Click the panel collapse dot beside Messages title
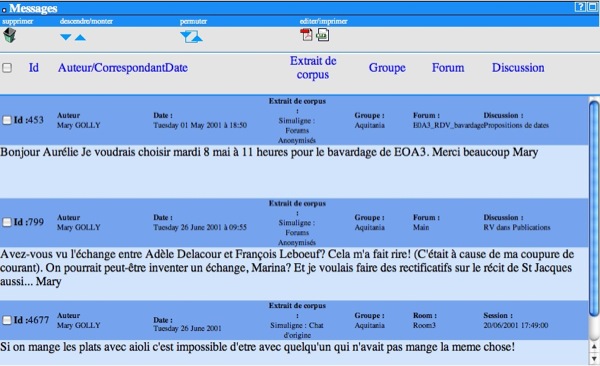The height and width of the screenshot is (366, 600). click(4, 10)
